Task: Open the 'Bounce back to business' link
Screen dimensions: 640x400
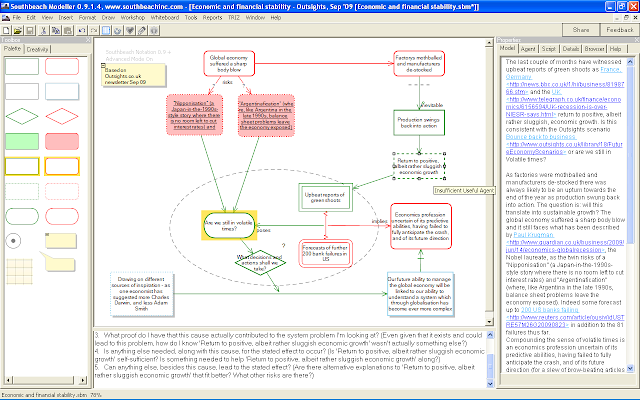Action: [x=541, y=137]
